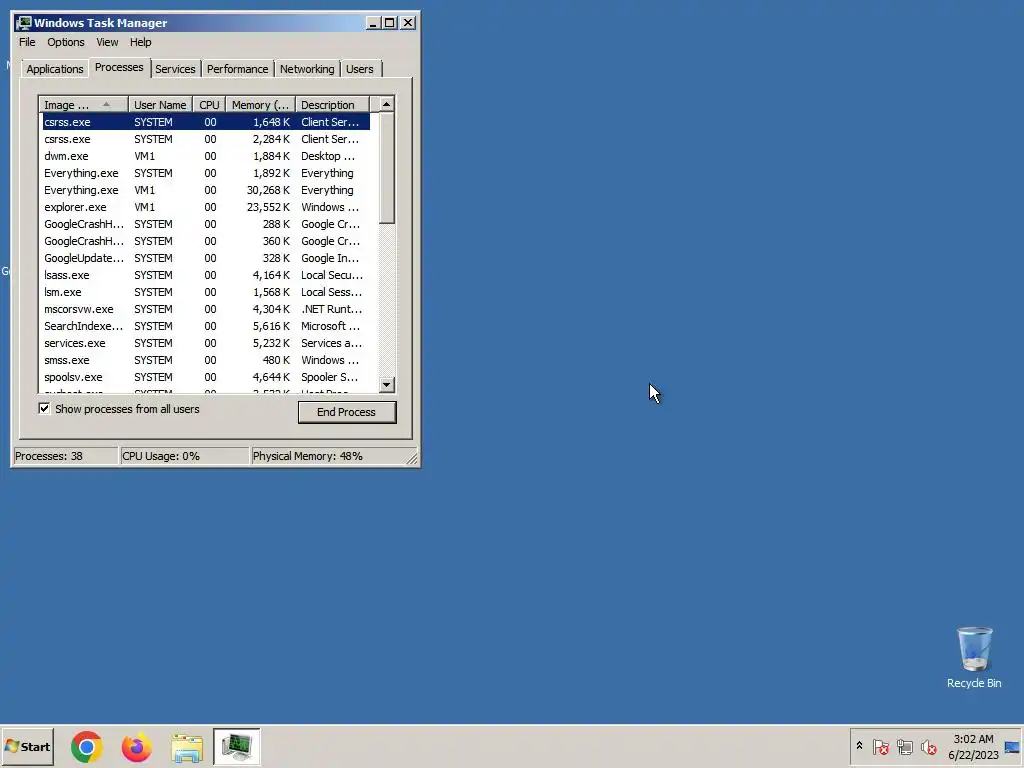Switch to the Applications tab
1024x768 pixels.
tap(55, 69)
